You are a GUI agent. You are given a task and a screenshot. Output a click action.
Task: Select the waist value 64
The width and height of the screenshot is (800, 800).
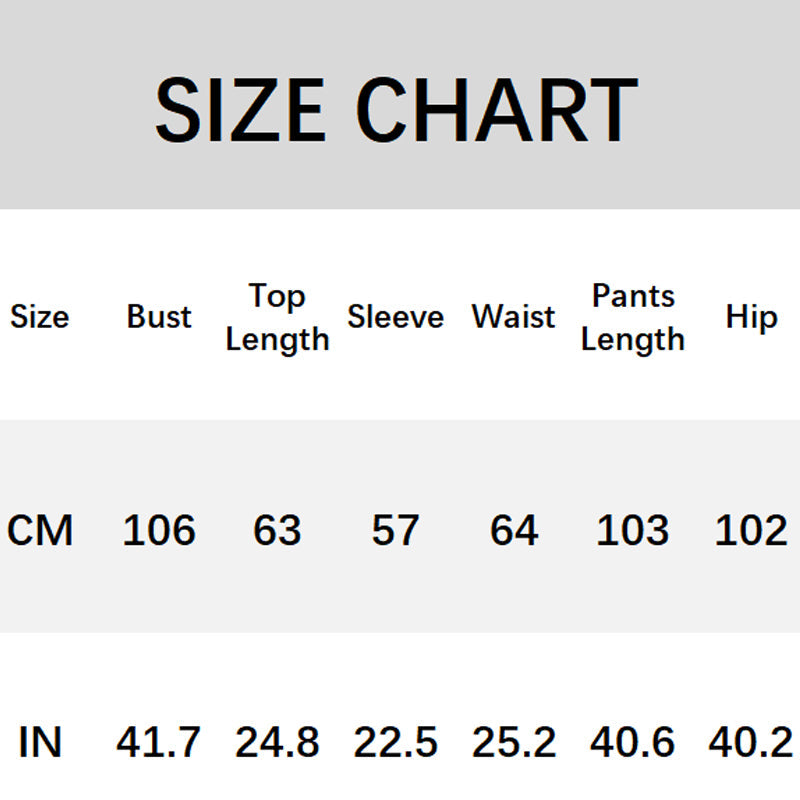[x=513, y=530]
